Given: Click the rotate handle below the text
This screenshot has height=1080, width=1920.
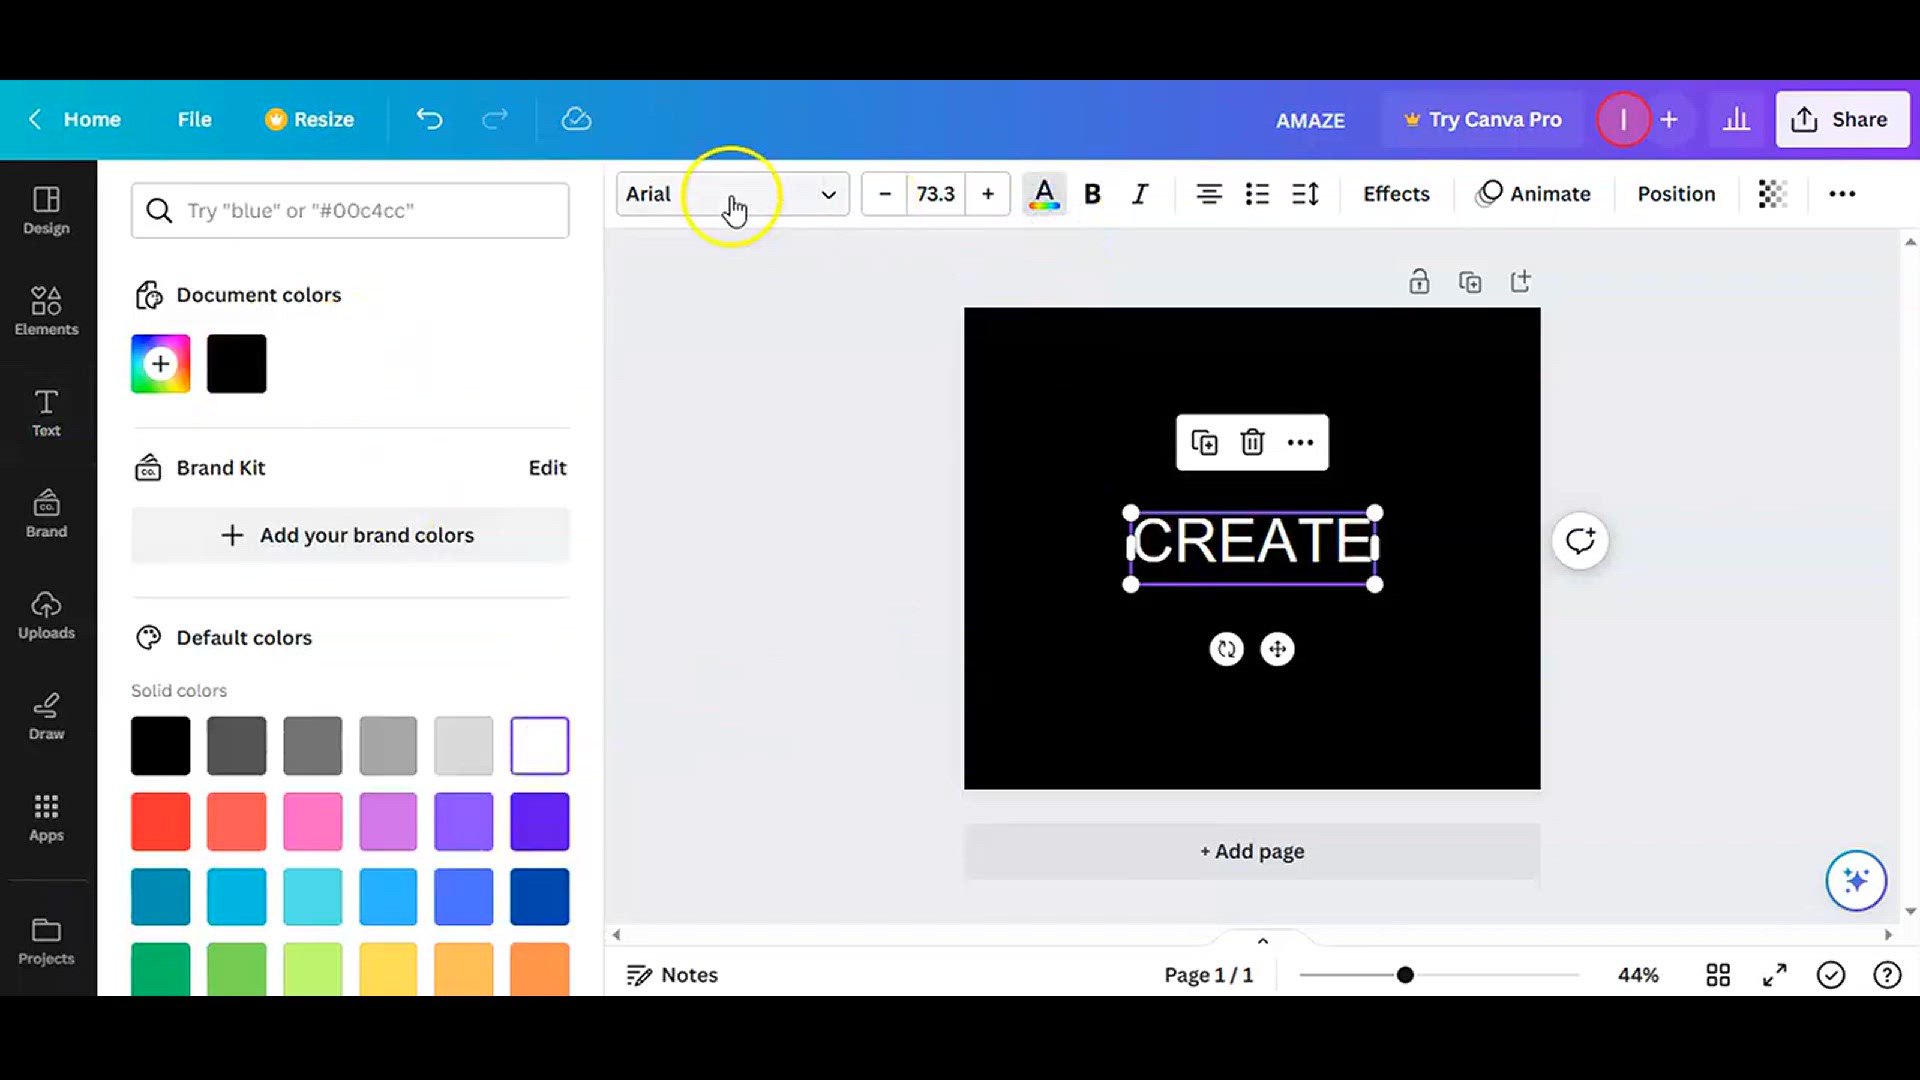Looking at the screenshot, I should click(1227, 649).
